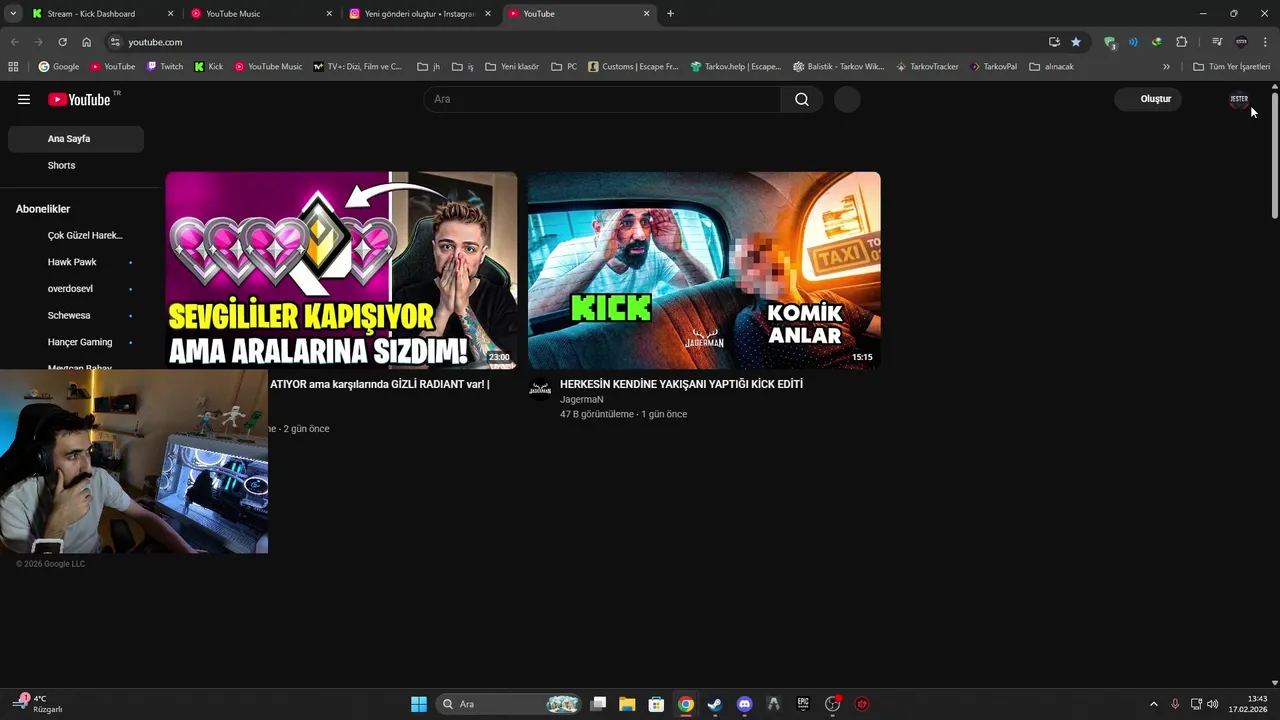This screenshot has height=720, width=1280.
Task: Open the Kick bookmark
Action: point(209,67)
